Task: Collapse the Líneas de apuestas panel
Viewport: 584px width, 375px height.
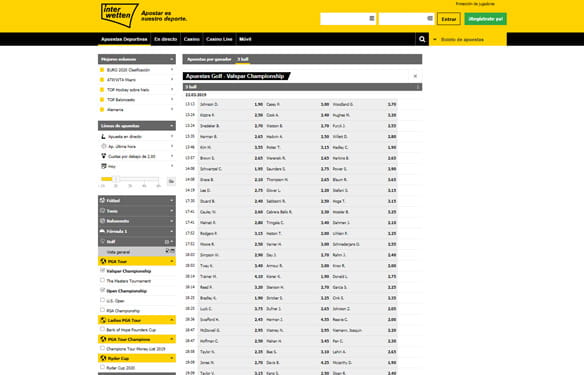Action: point(171,126)
